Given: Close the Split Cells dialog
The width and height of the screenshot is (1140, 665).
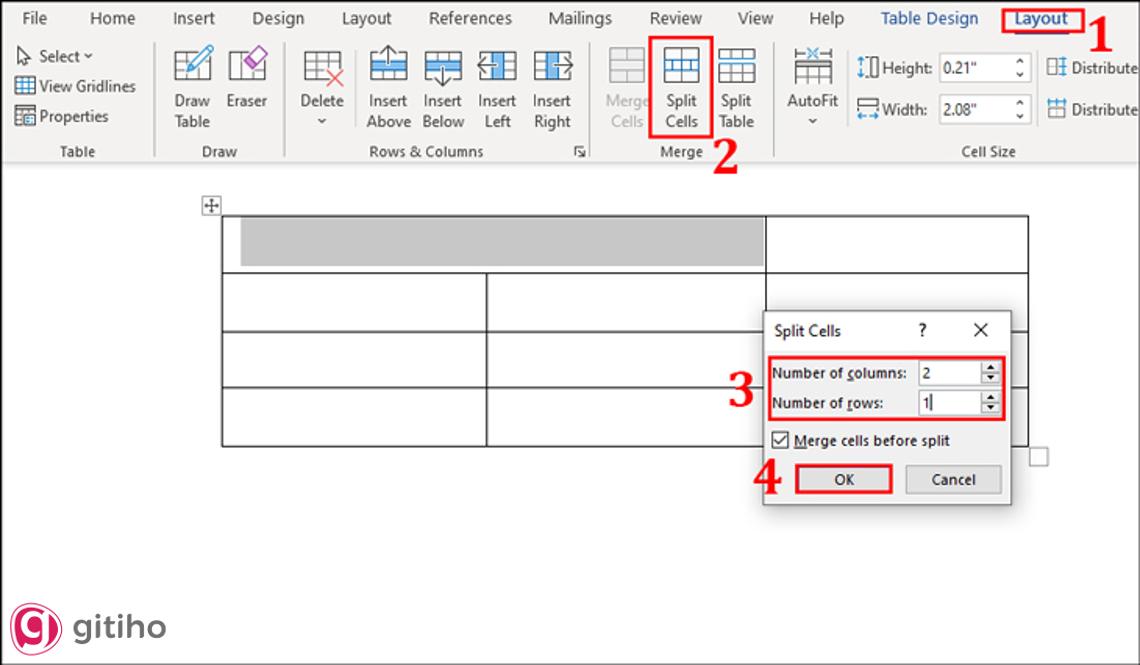Looking at the screenshot, I should click(x=980, y=331).
